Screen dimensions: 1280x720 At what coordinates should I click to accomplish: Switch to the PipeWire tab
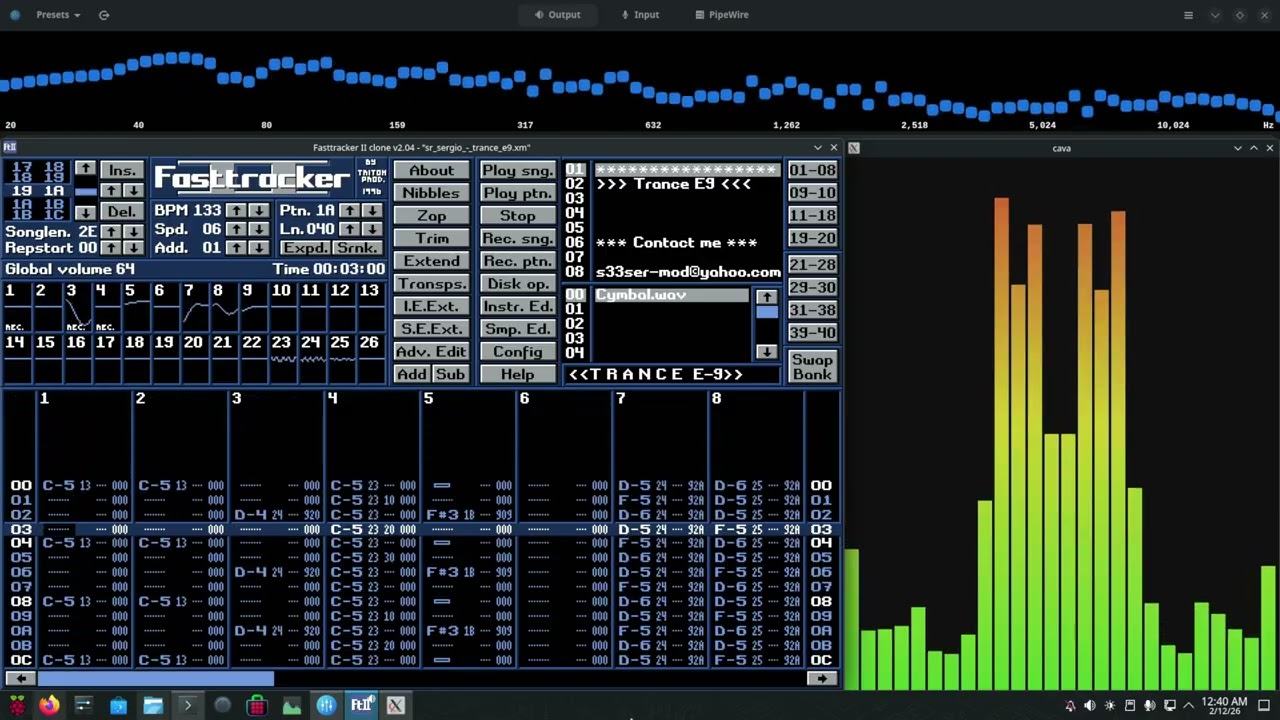[722, 15]
